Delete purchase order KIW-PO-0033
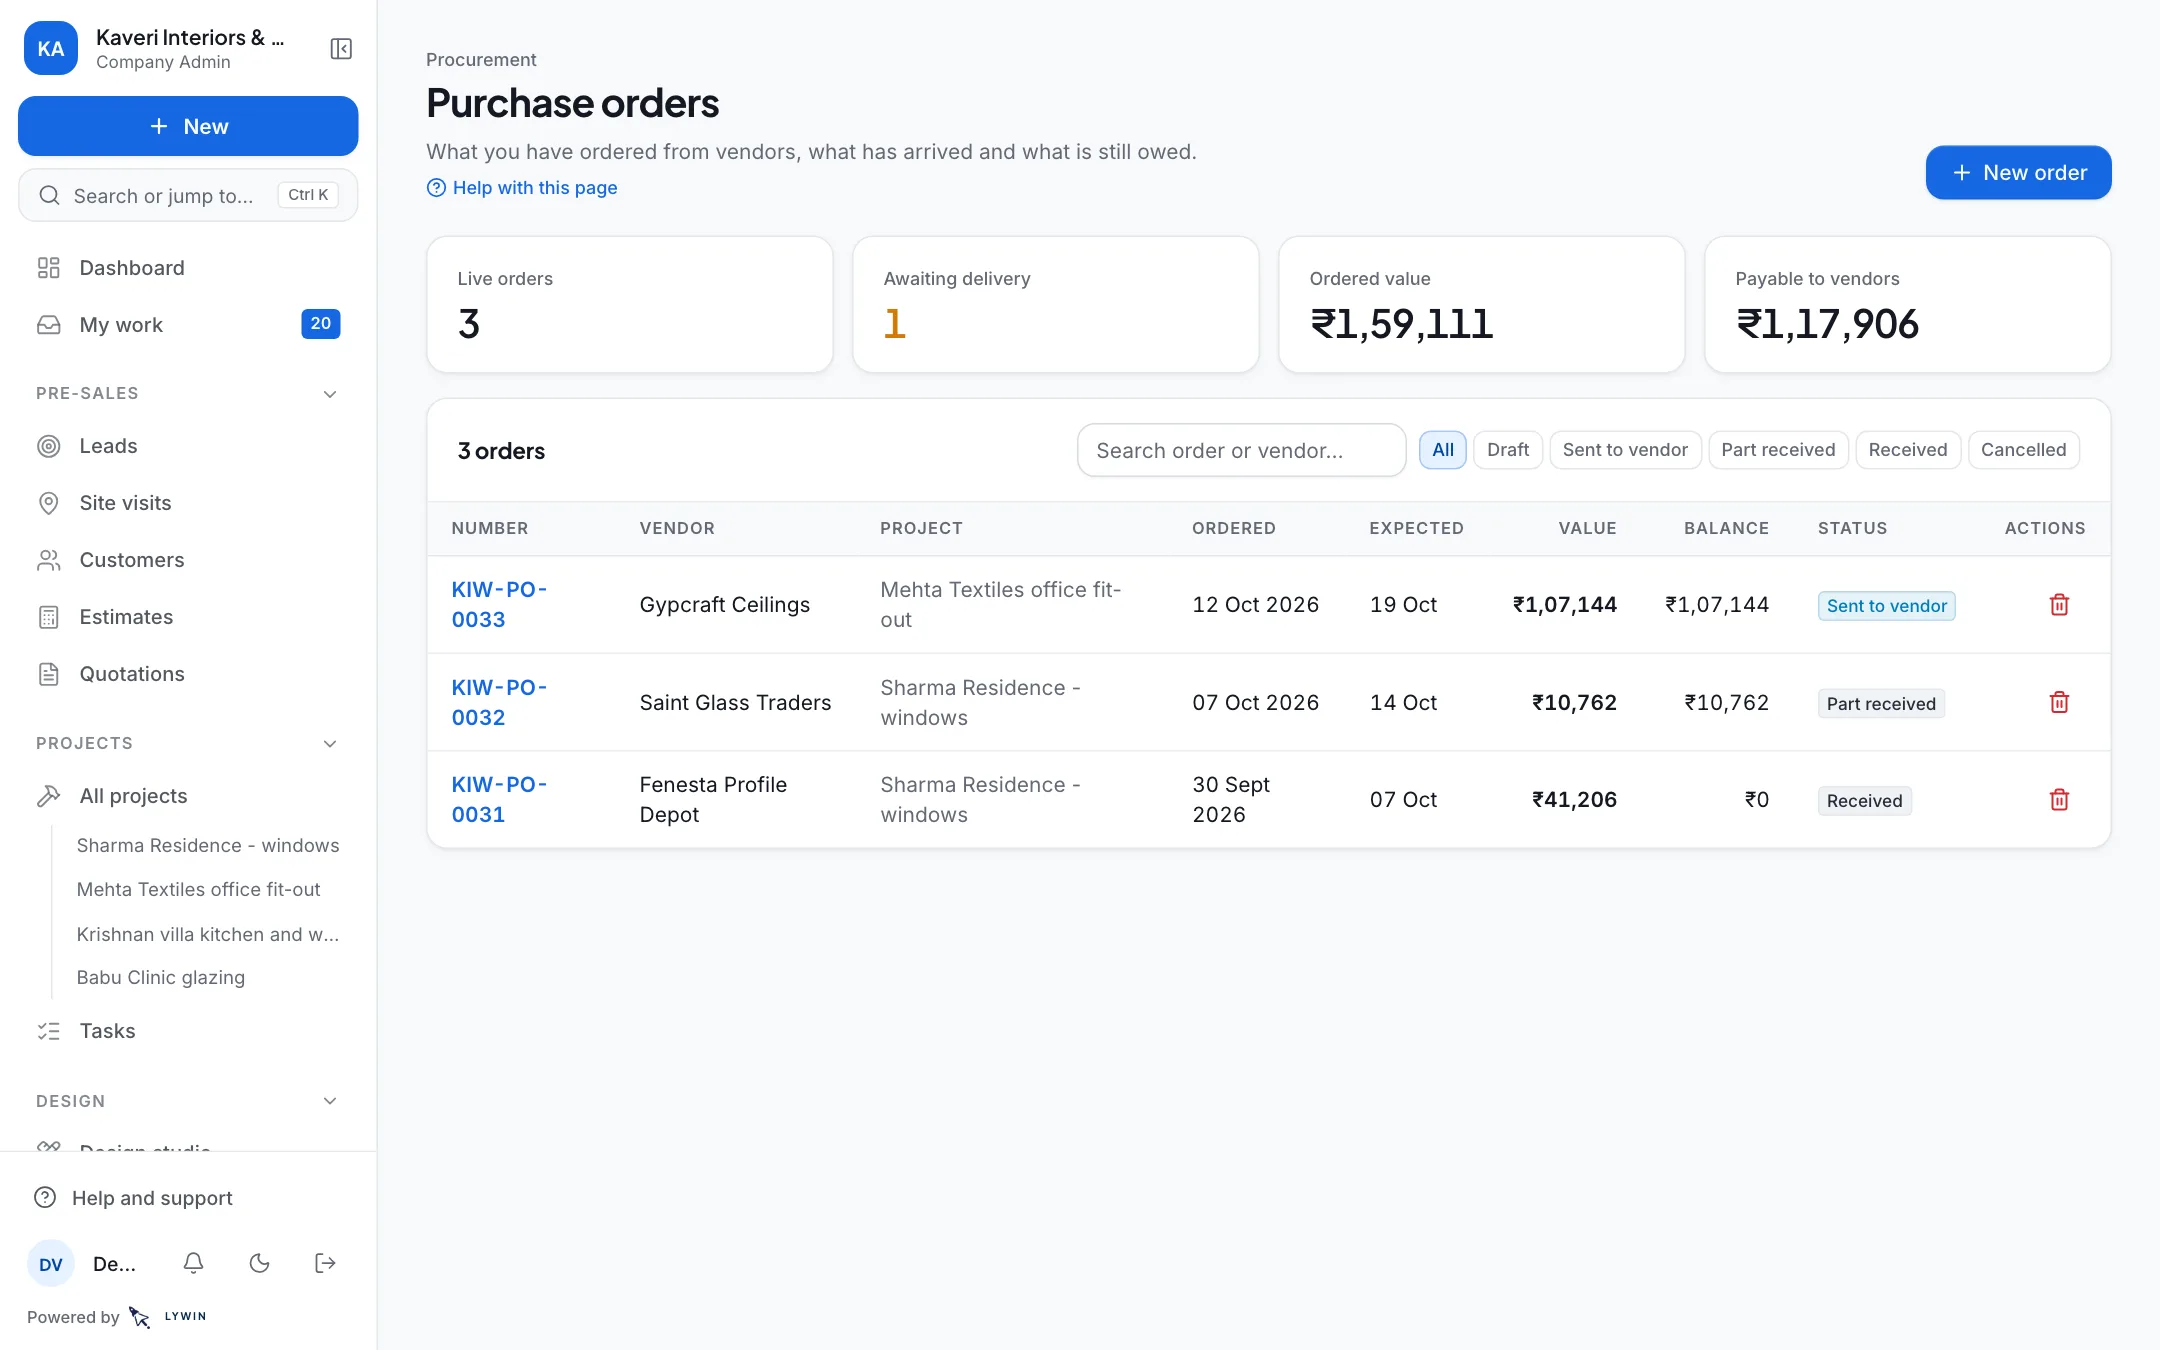This screenshot has width=2160, height=1350. coord(2059,605)
